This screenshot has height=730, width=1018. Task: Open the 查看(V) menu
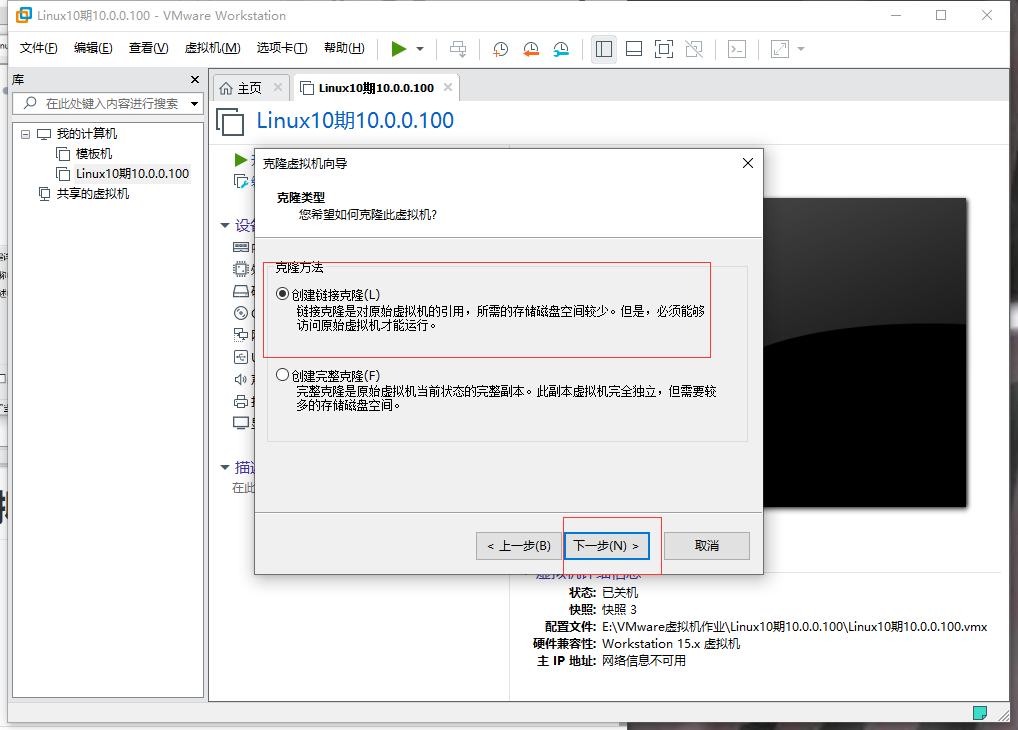coord(149,48)
